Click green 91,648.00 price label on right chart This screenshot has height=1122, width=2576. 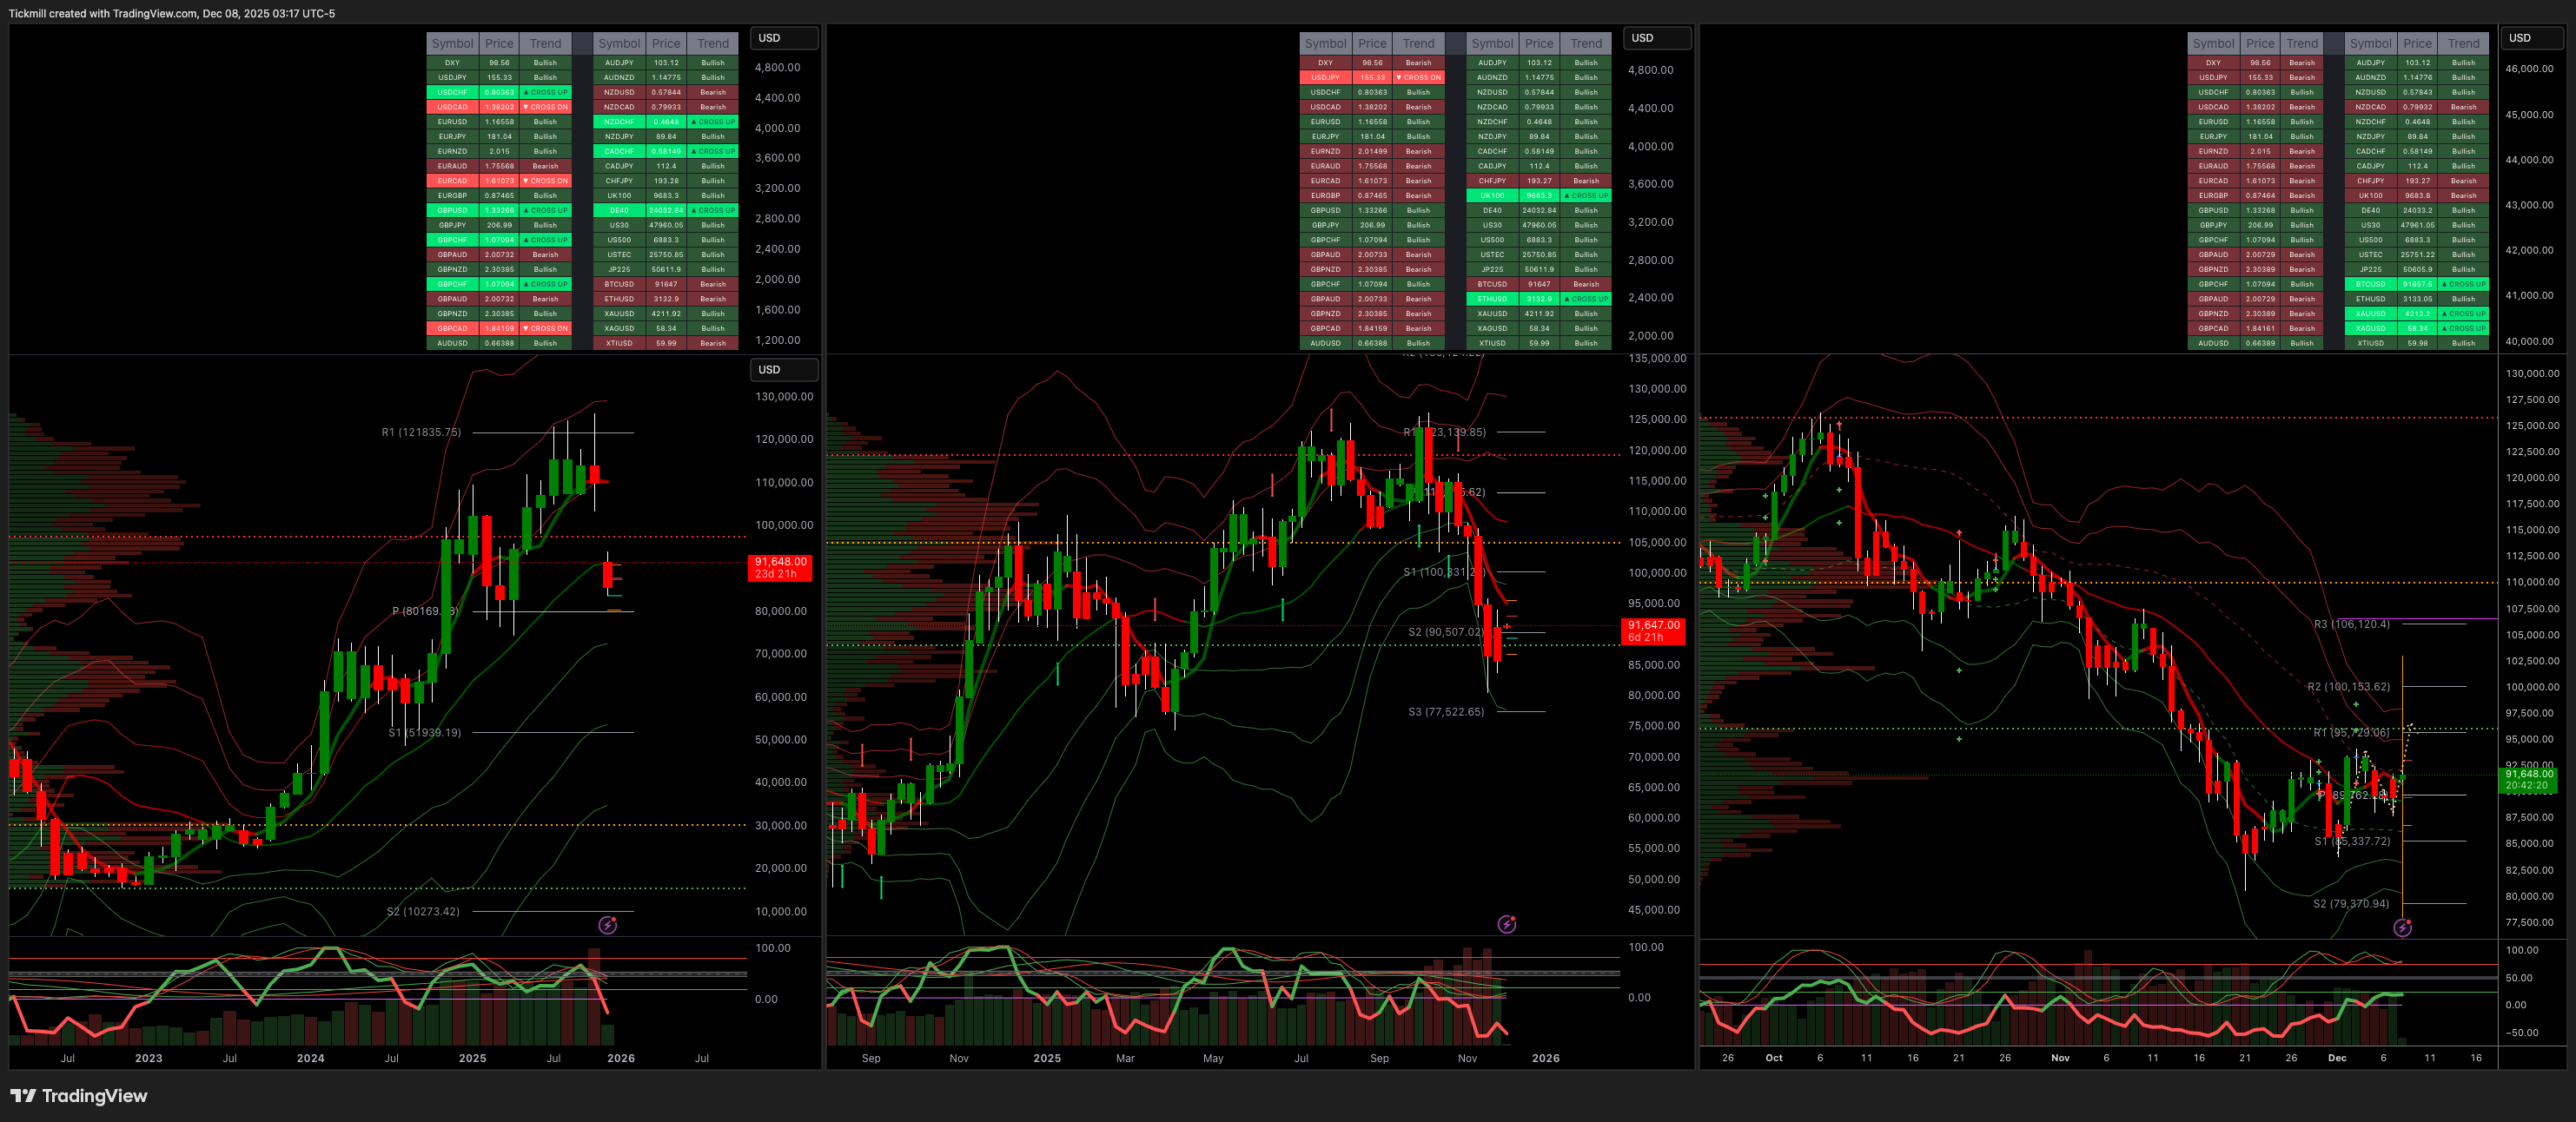(2529, 780)
